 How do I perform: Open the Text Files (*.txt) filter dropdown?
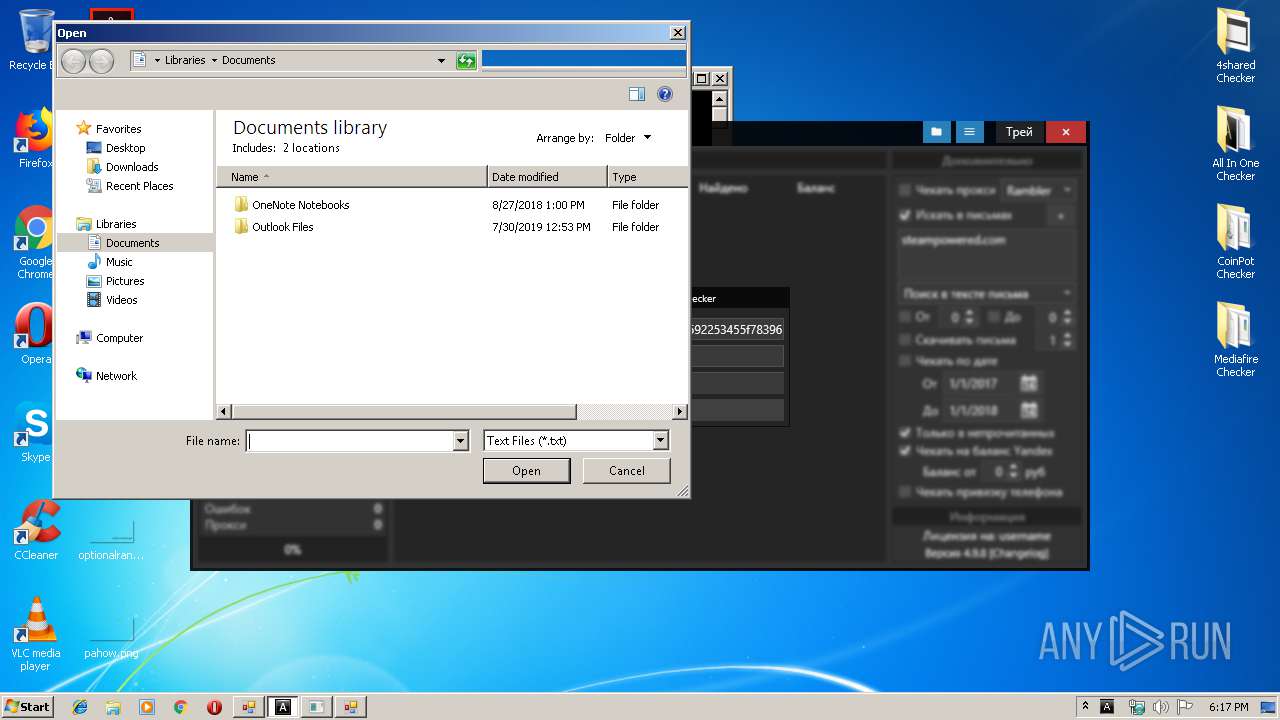(x=575, y=441)
